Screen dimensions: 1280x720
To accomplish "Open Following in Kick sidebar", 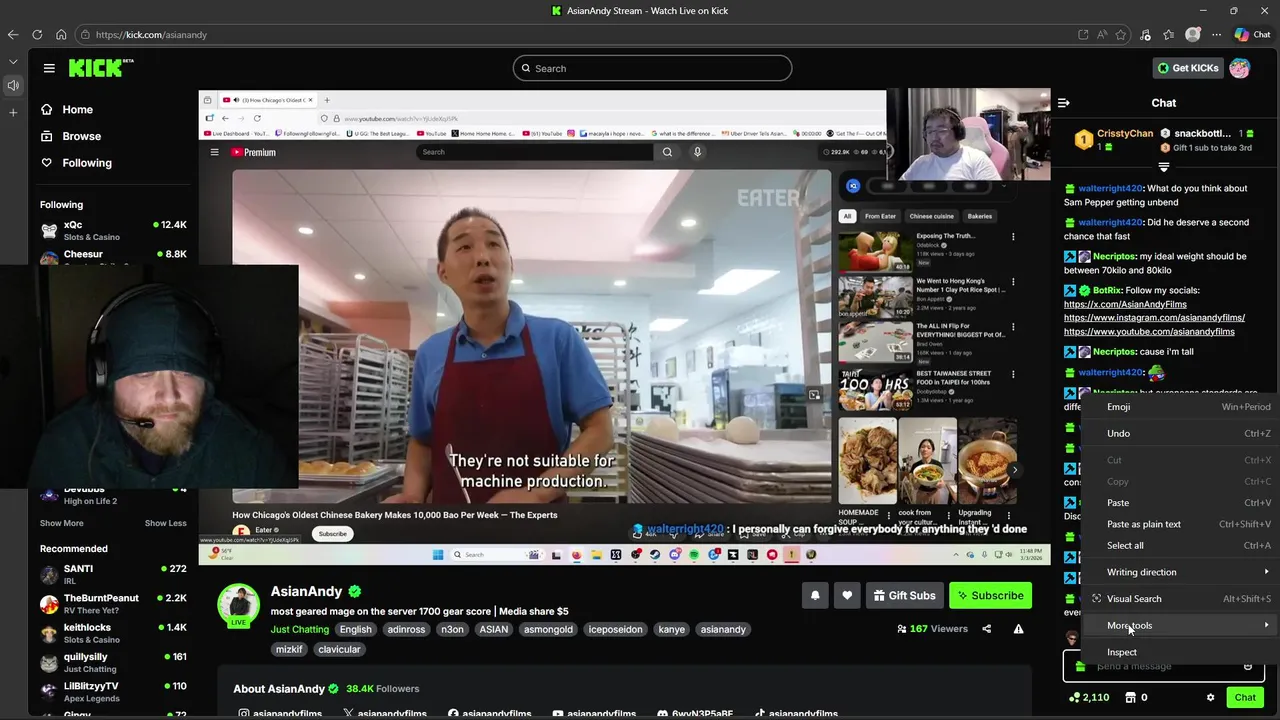I will click(x=76, y=163).
